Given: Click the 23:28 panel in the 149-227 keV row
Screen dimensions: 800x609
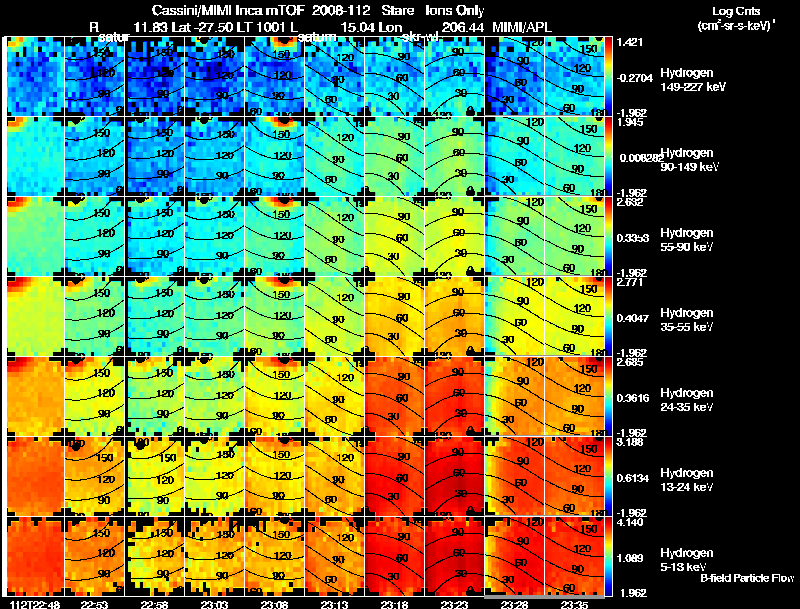Looking at the screenshot, I should tap(514, 77).
